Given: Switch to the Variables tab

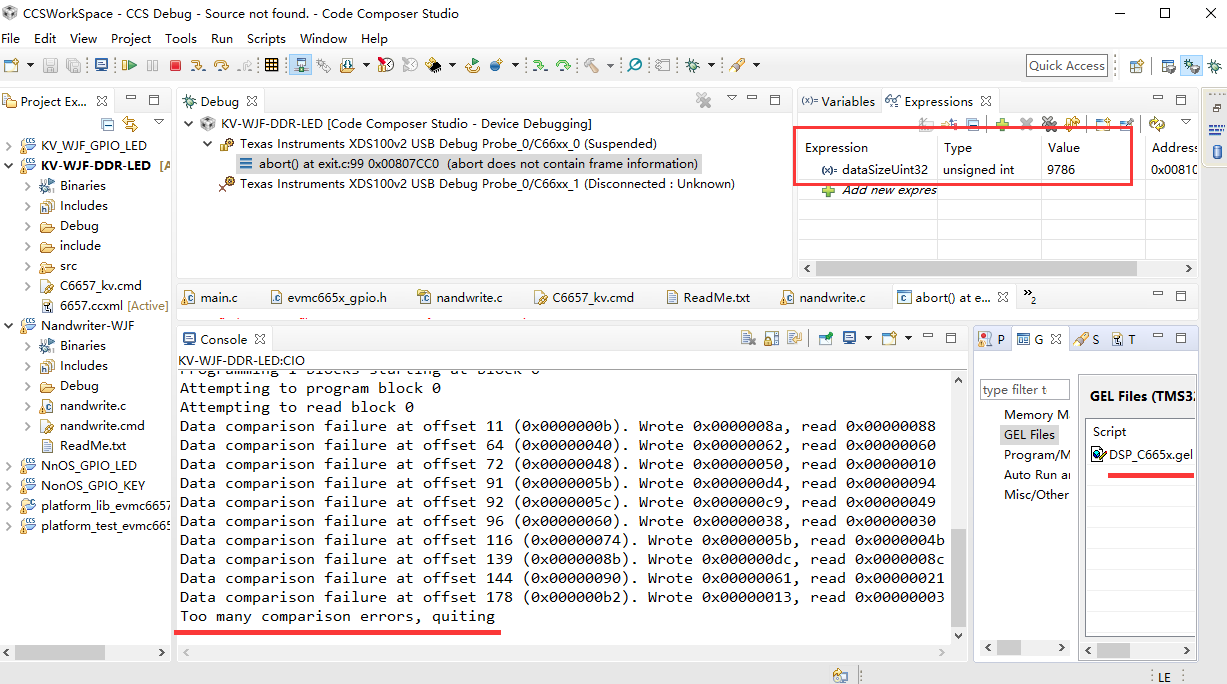Looking at the screenshot, I should (839, 101).
